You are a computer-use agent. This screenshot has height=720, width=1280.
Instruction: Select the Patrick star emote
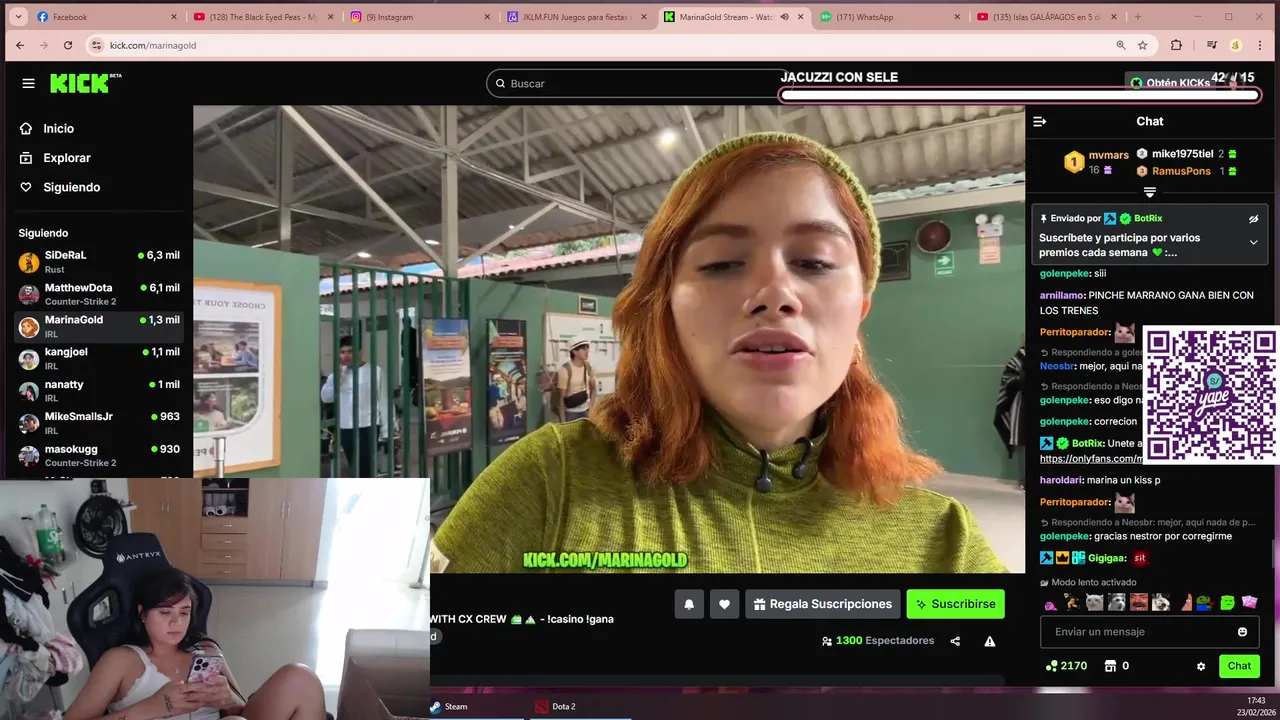1186,602
